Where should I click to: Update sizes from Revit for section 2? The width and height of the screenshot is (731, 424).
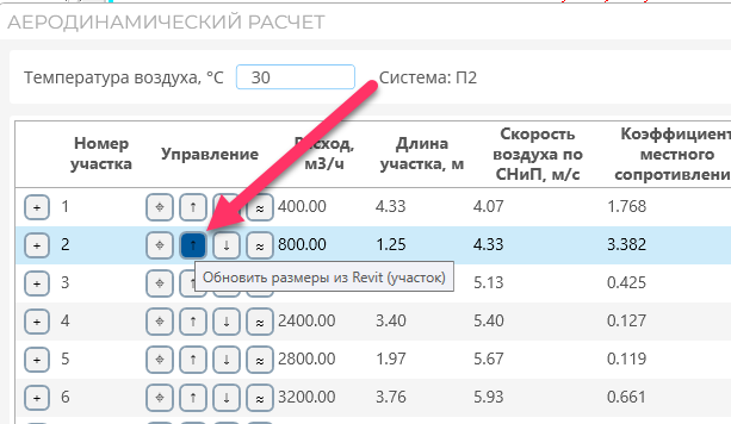pos(193,245)
